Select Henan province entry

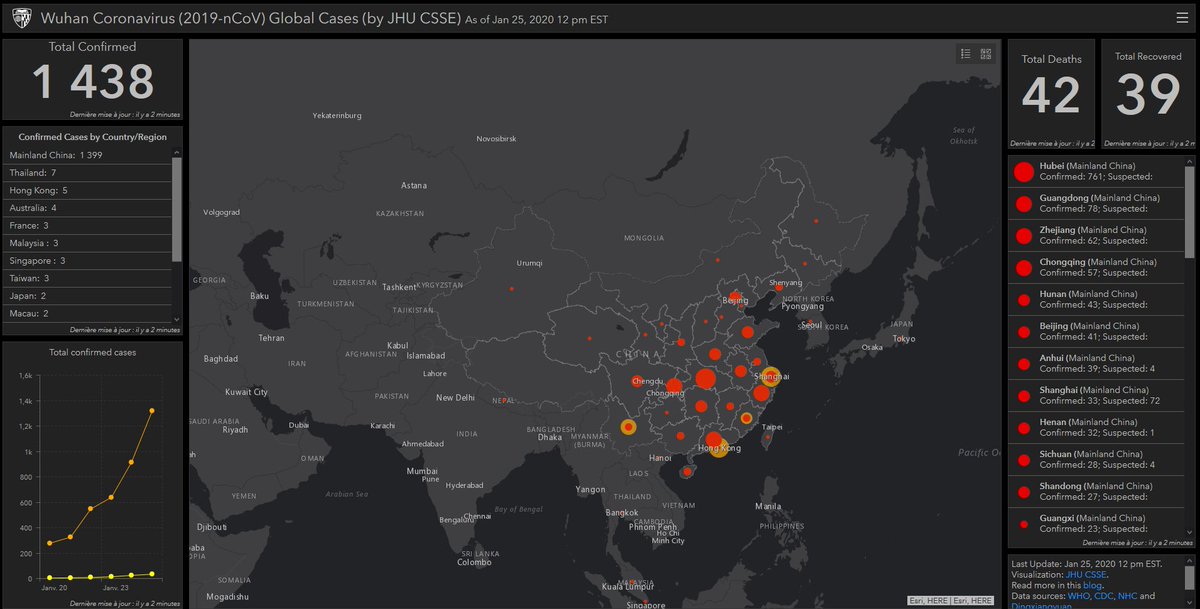tap(1096, 427)
